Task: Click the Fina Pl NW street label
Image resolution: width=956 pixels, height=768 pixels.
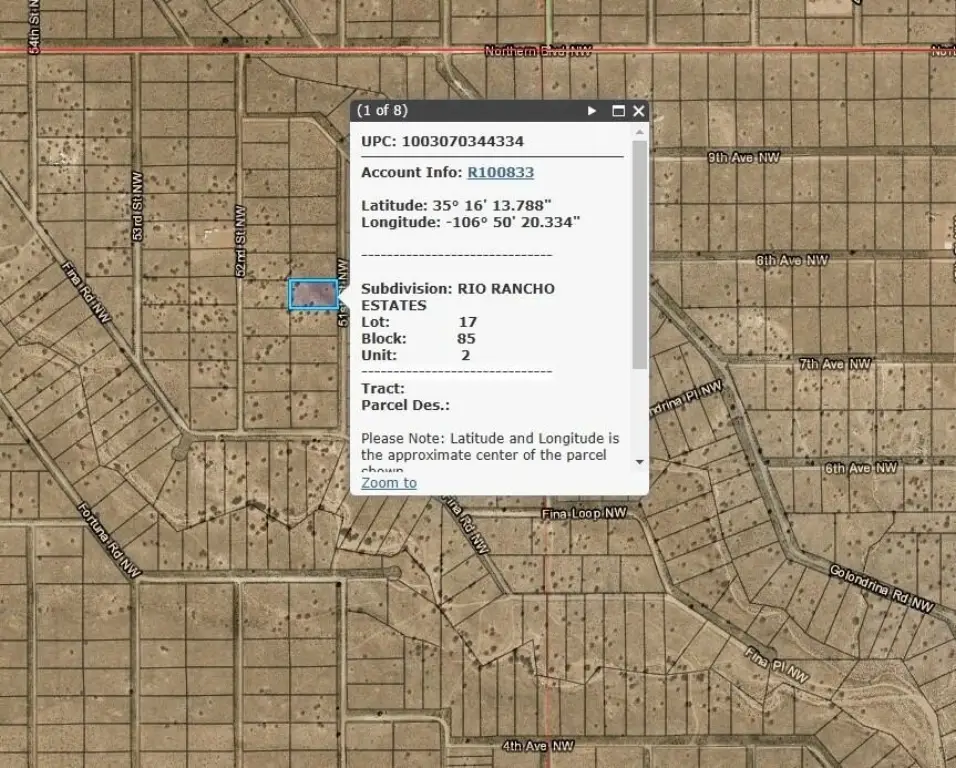Action: (x=776, y=664)
